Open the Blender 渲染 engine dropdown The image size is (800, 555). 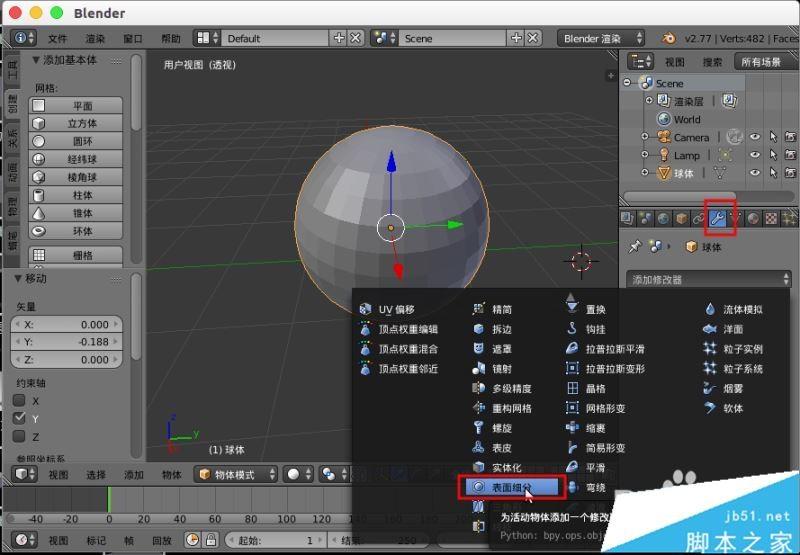click(x=601, y=38)
